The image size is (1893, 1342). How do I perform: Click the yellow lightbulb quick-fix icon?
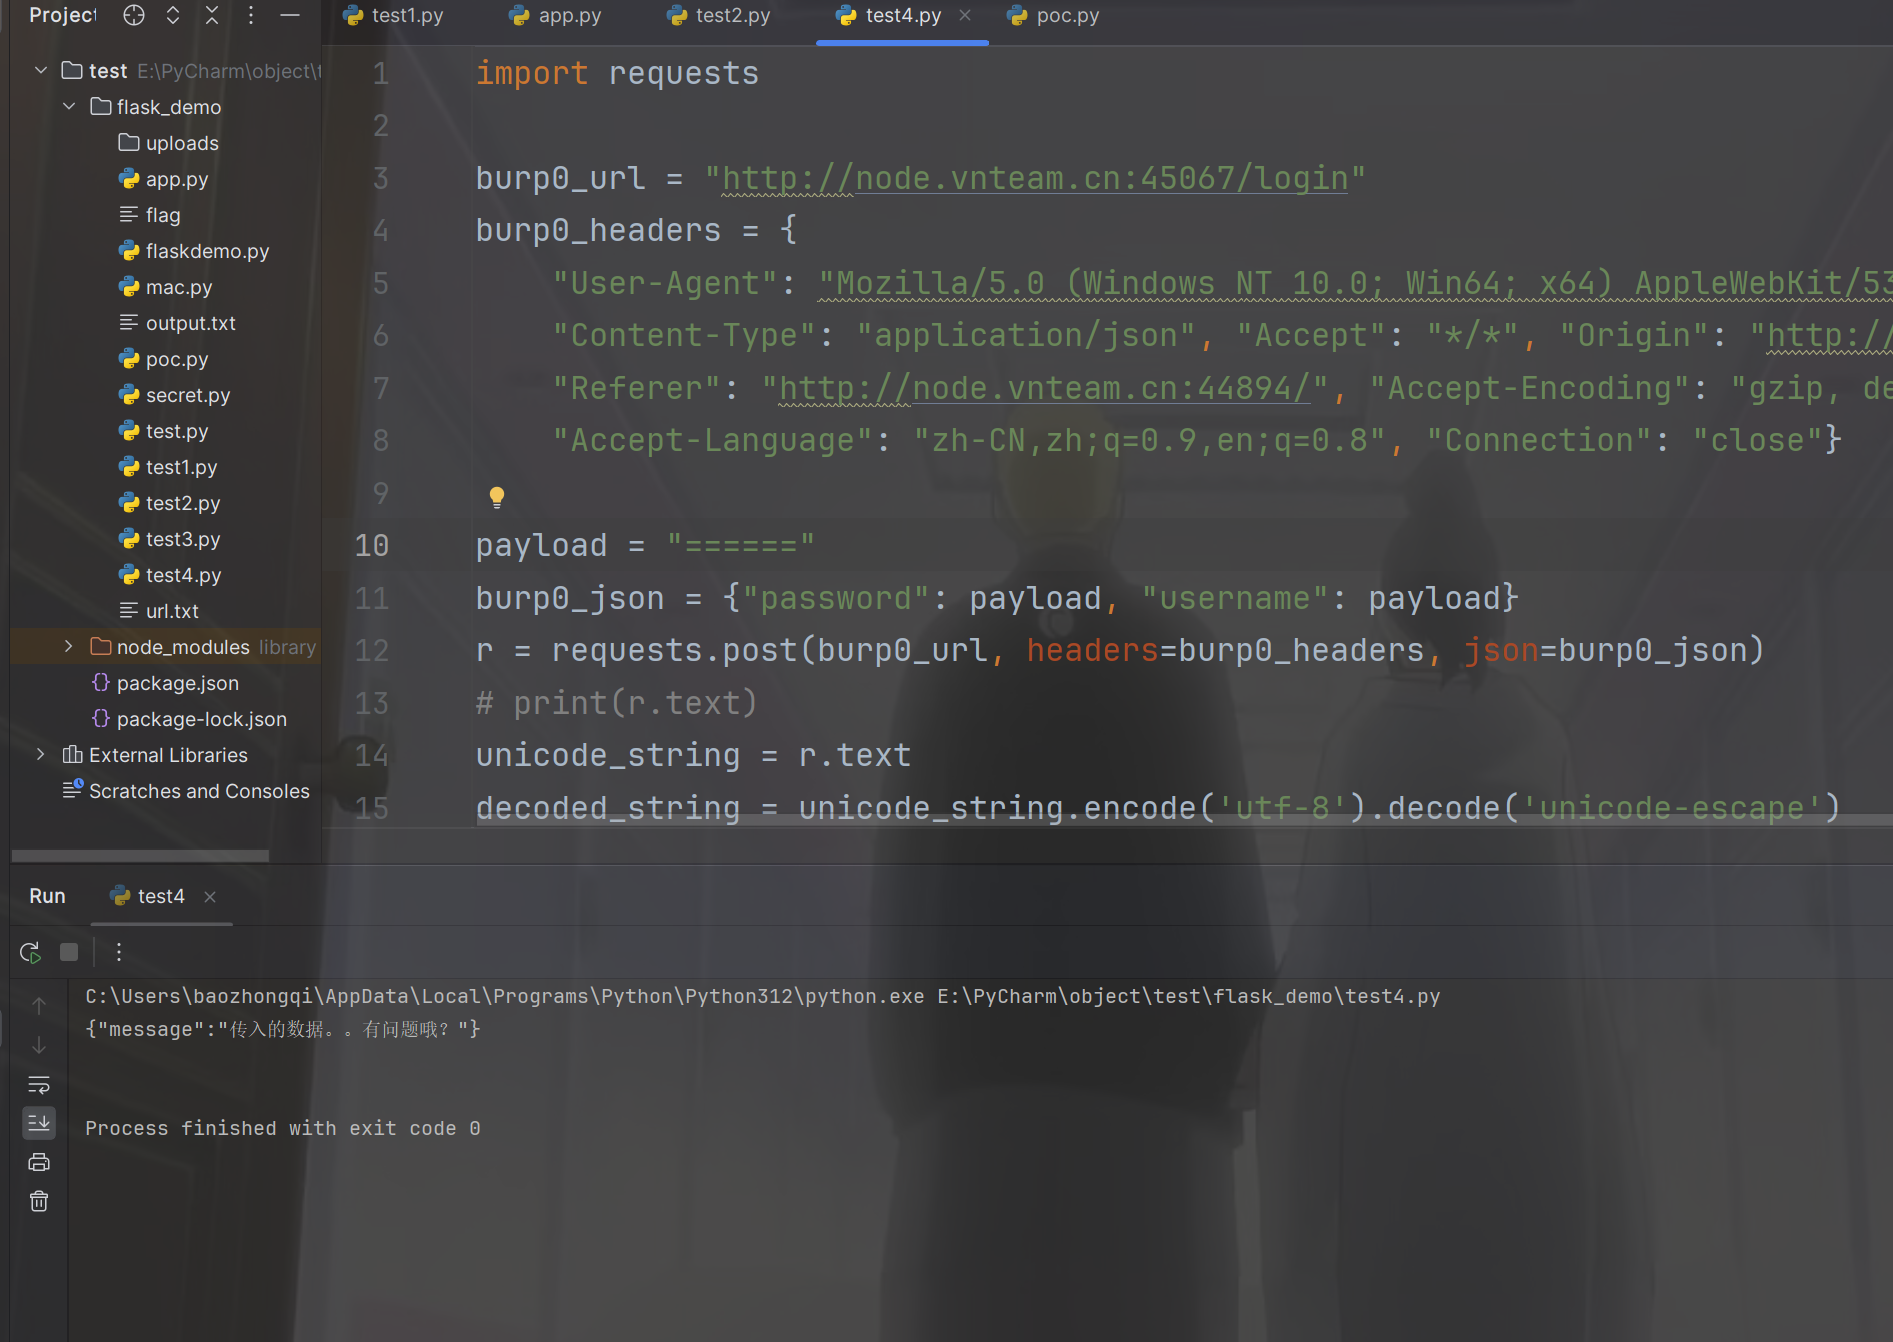pos(496,497)
